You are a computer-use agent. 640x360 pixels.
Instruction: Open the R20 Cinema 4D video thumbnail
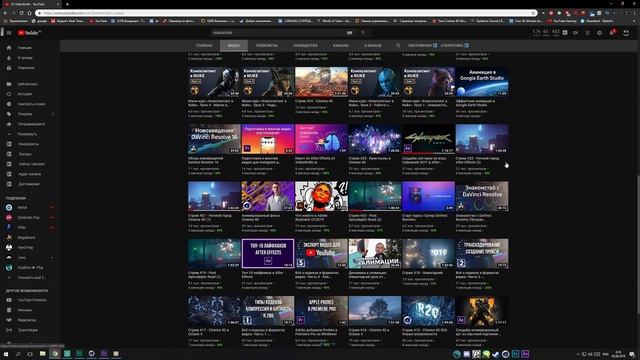point(428,311)
